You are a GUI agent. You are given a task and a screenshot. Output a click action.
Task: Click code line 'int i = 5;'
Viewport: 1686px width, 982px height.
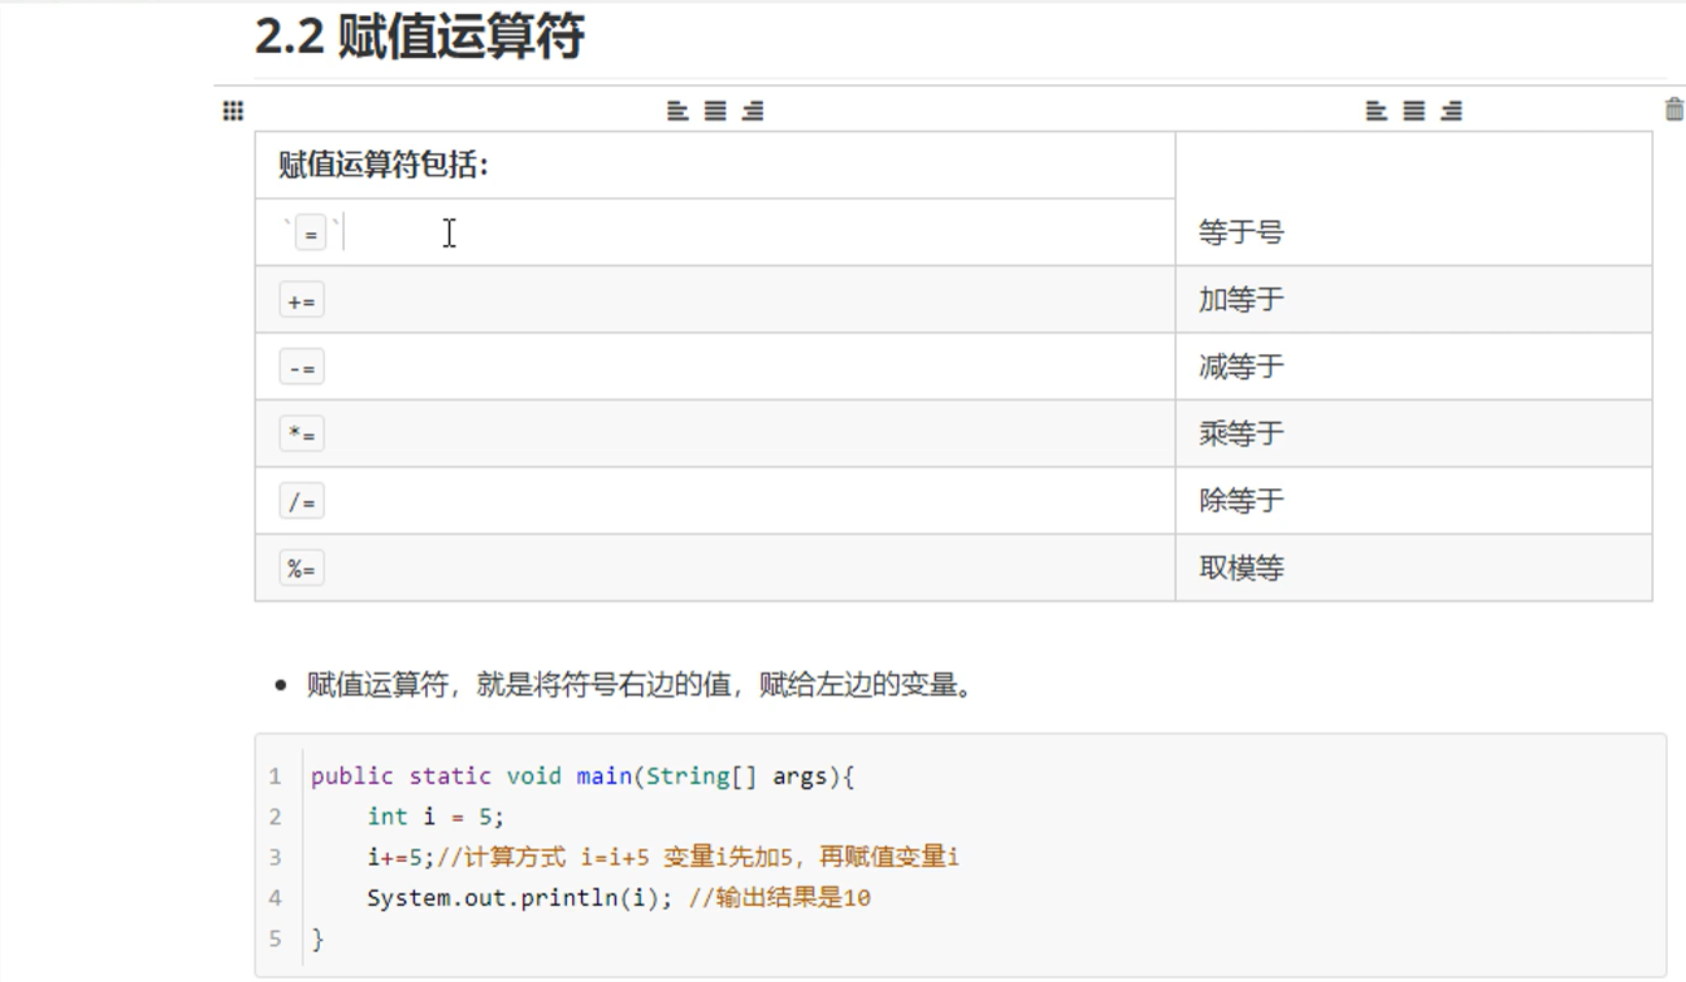pos(435,817)
